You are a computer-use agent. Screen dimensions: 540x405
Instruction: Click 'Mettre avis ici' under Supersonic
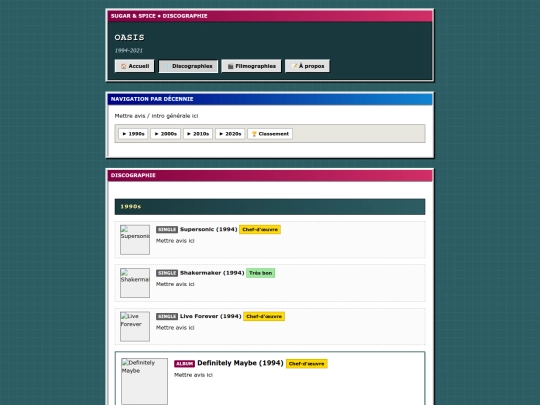(x=175, y=241)
